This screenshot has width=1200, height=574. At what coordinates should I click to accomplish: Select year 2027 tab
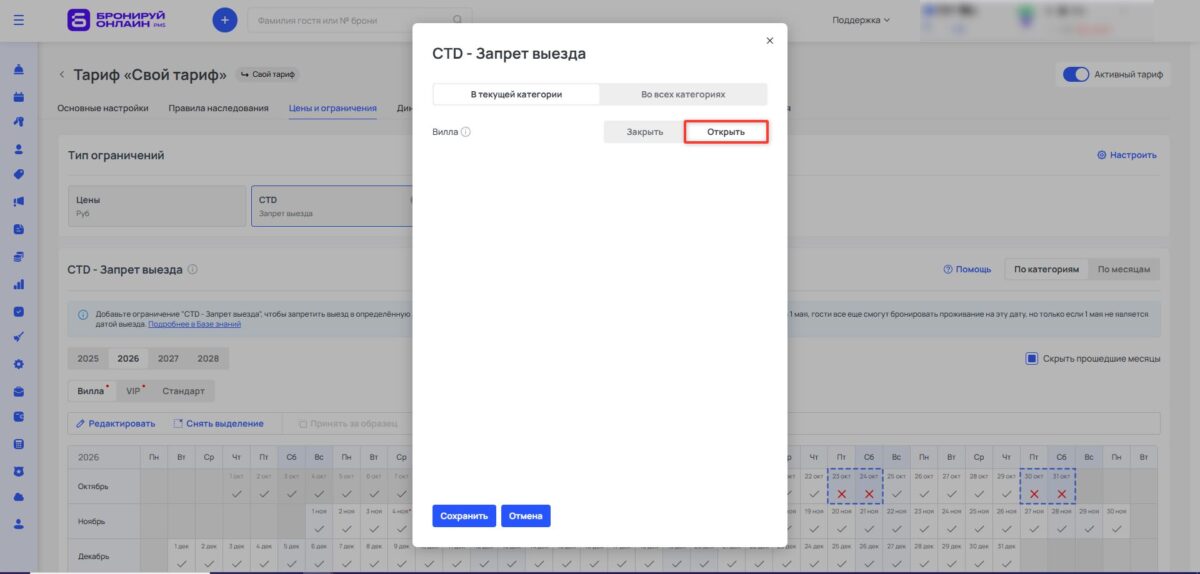[168, 358]
